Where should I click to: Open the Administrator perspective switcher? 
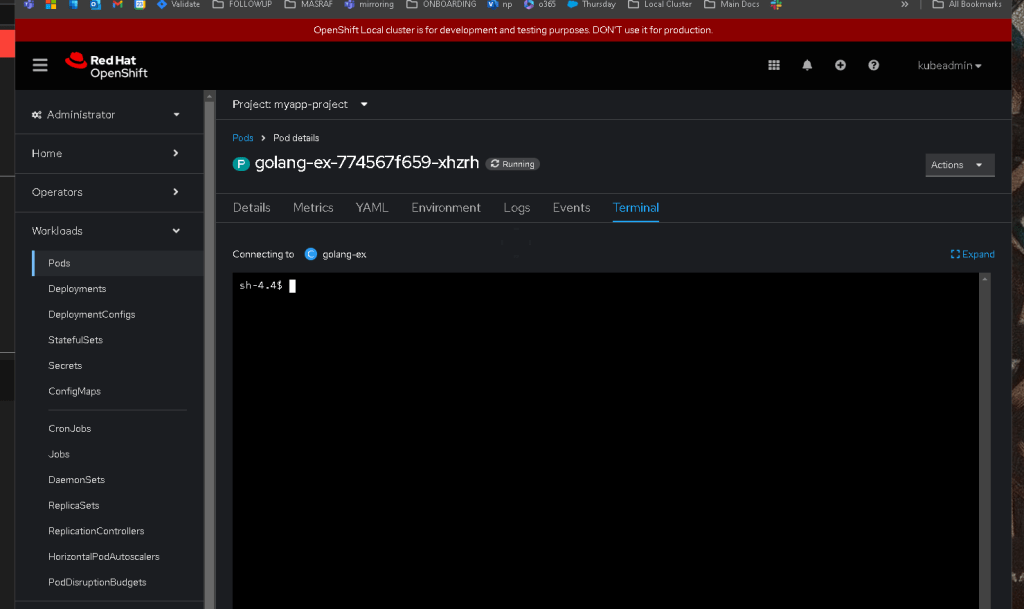(105, 114)
